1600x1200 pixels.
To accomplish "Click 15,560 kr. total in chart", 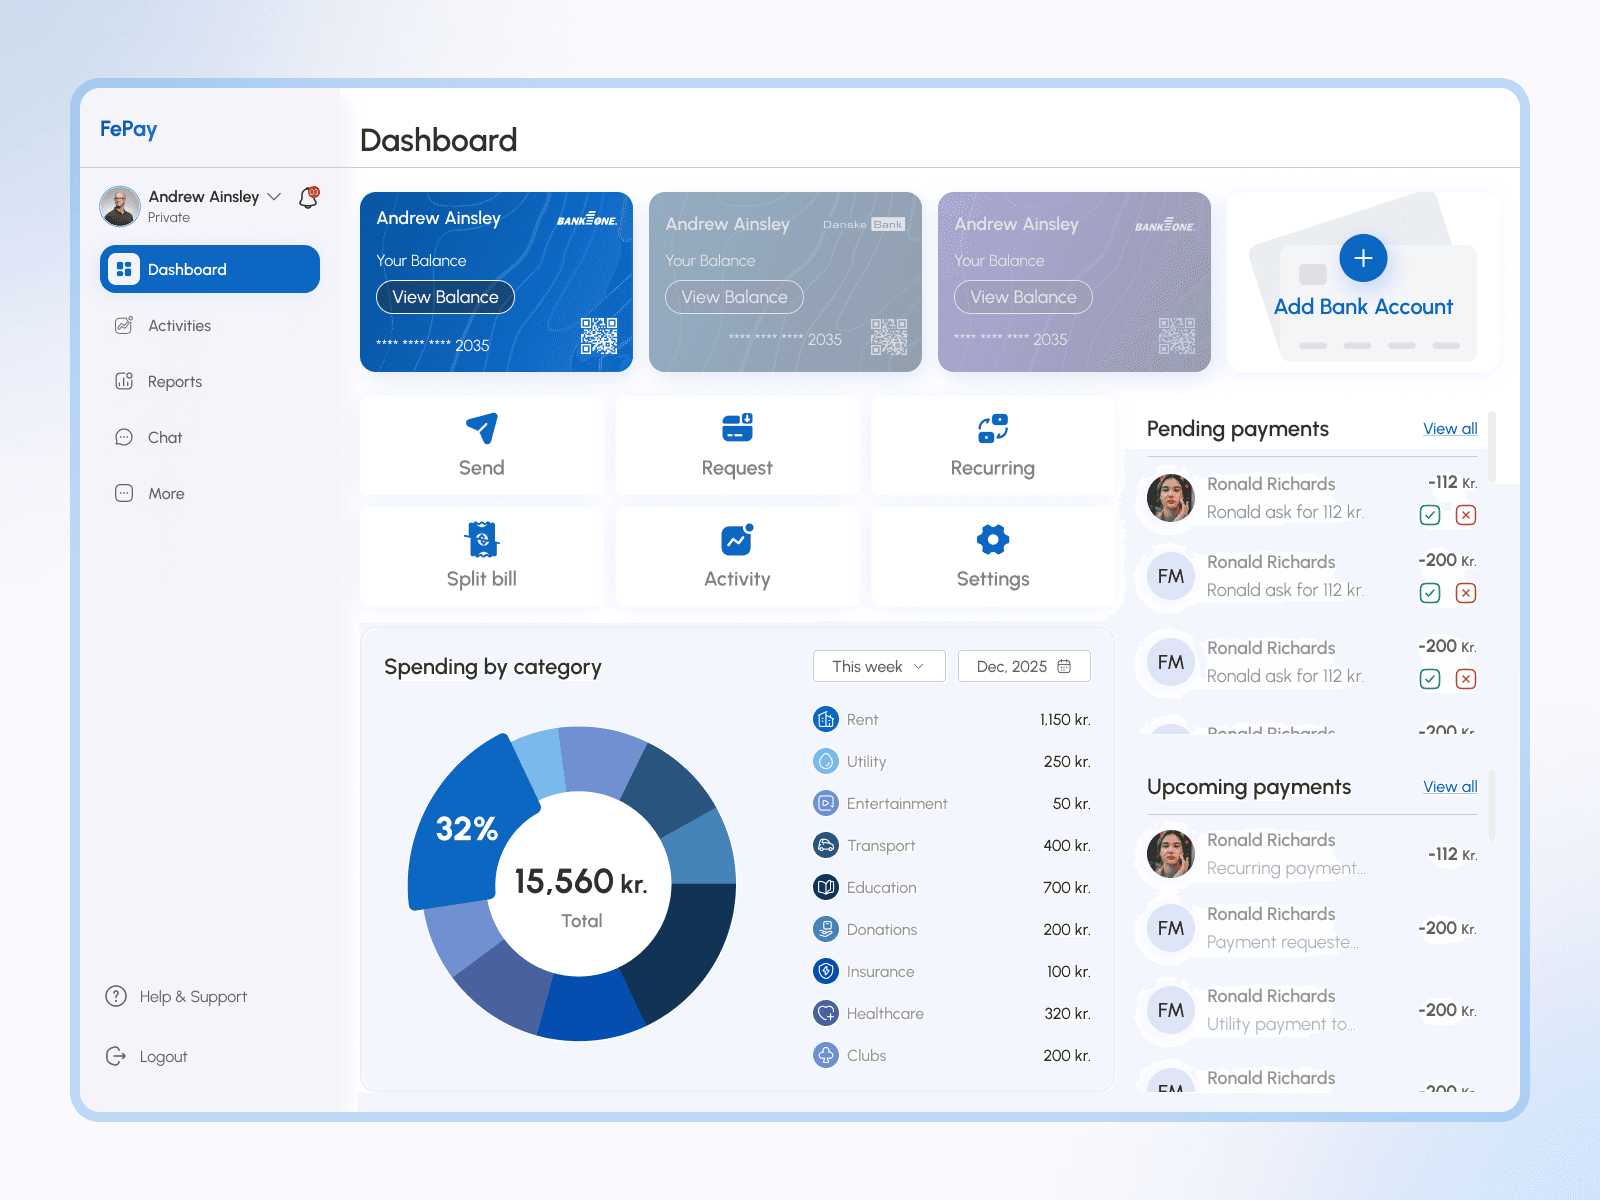I will pyautogui.click(x=581, y=881).
